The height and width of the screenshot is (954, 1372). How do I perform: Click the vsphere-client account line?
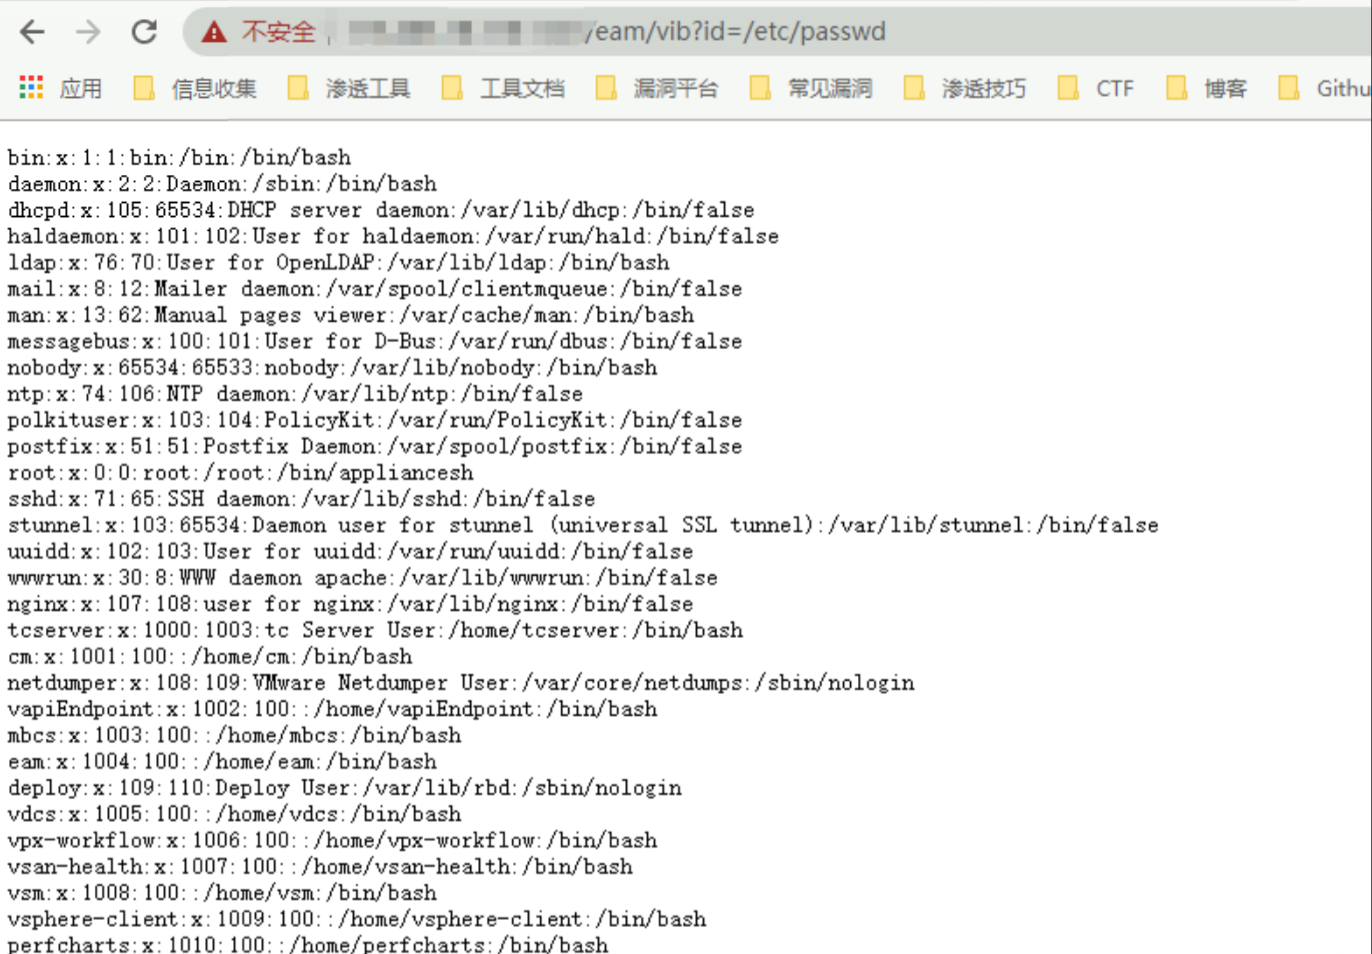tap(356, 919)
